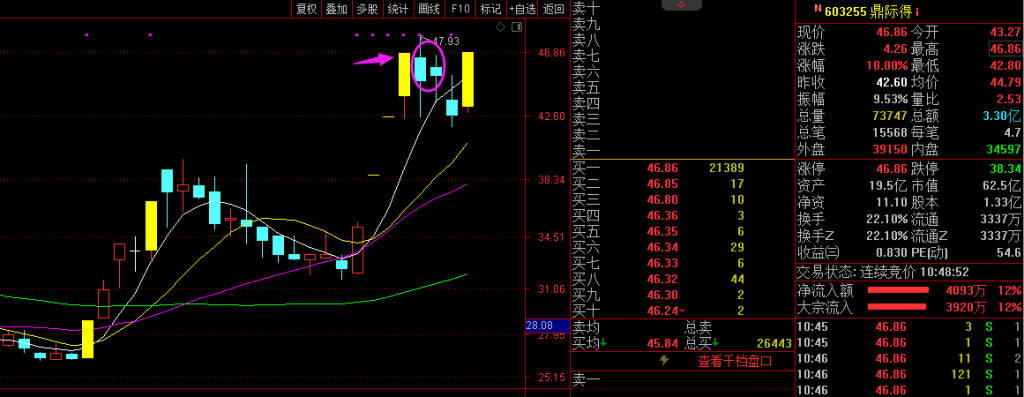
Task: Click the lightning bolt icon near 查看千档盘口
Action: (665, 360)
